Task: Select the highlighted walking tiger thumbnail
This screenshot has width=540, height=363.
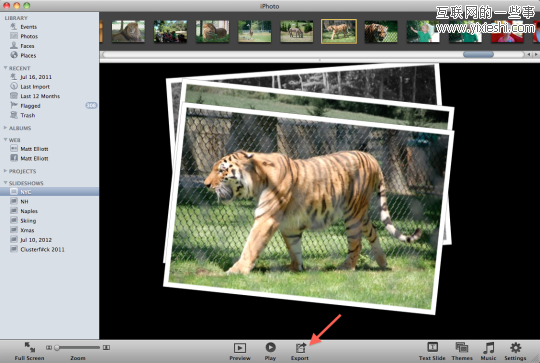Action: (339, 31)
